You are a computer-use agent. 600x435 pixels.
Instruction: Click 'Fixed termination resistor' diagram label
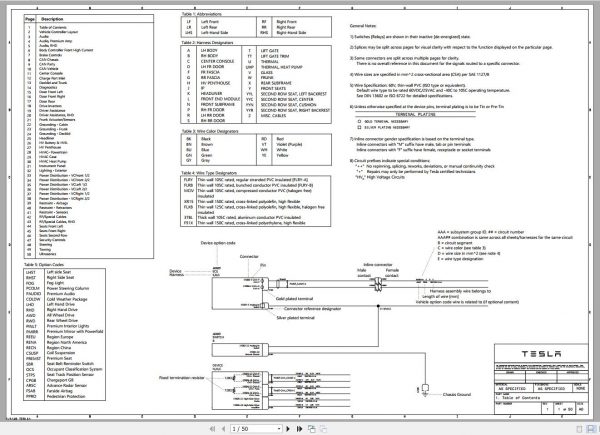(x=182, y=378)
